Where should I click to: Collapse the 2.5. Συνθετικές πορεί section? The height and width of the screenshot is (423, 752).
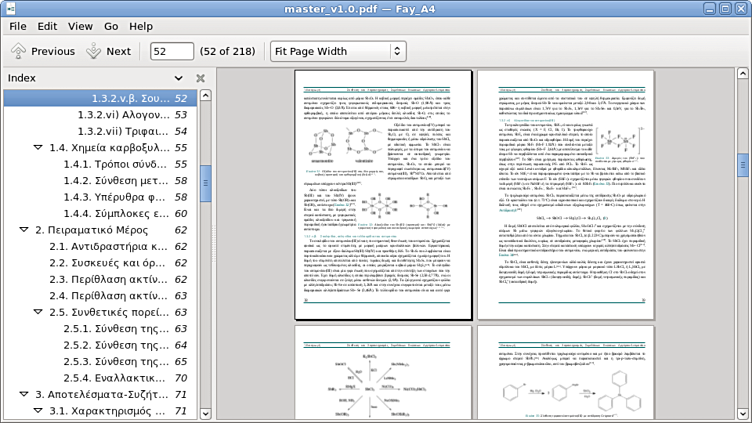click(x=38, y=312)
